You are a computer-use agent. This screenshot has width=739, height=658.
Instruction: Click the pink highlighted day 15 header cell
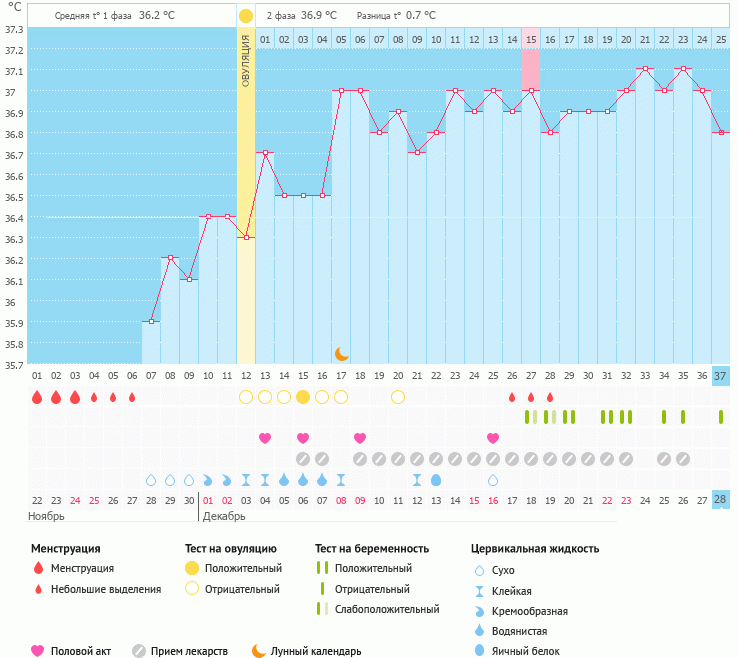531,39
